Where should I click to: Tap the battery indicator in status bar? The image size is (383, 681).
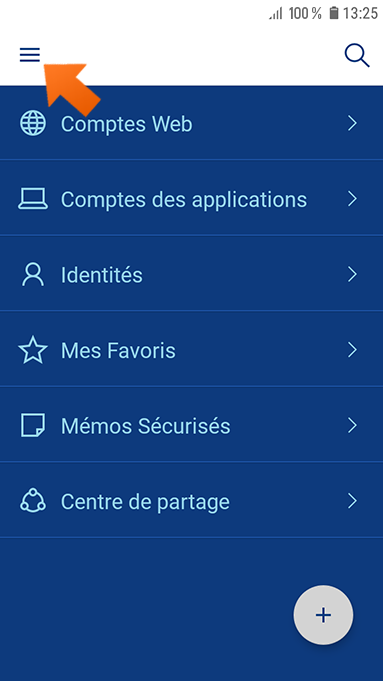coord(333,13)
